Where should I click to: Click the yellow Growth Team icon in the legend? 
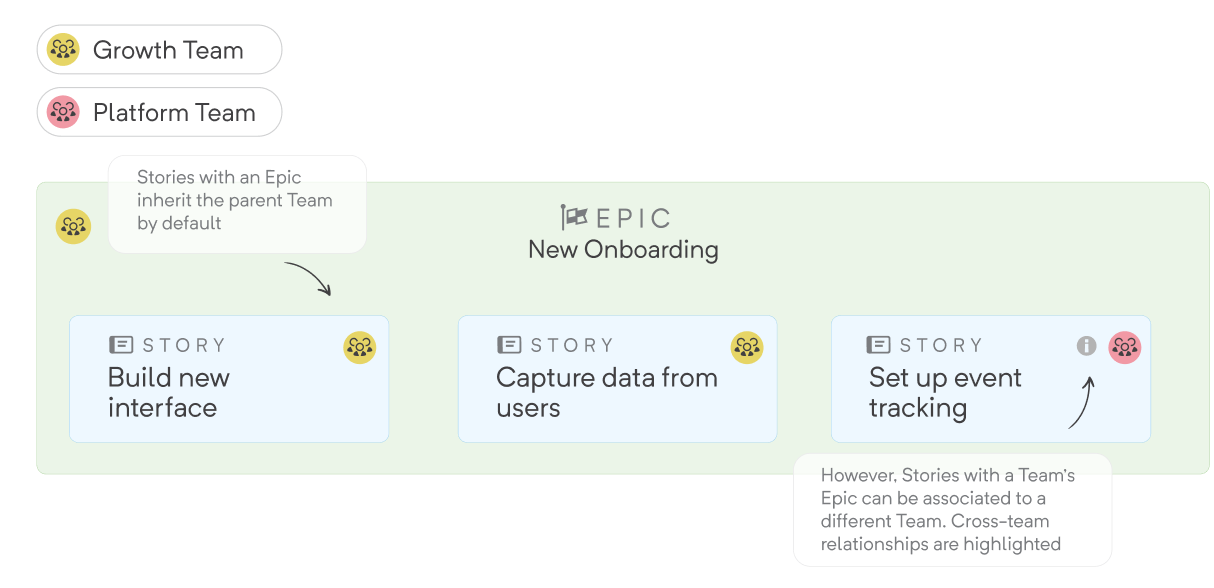coord(63,50)
